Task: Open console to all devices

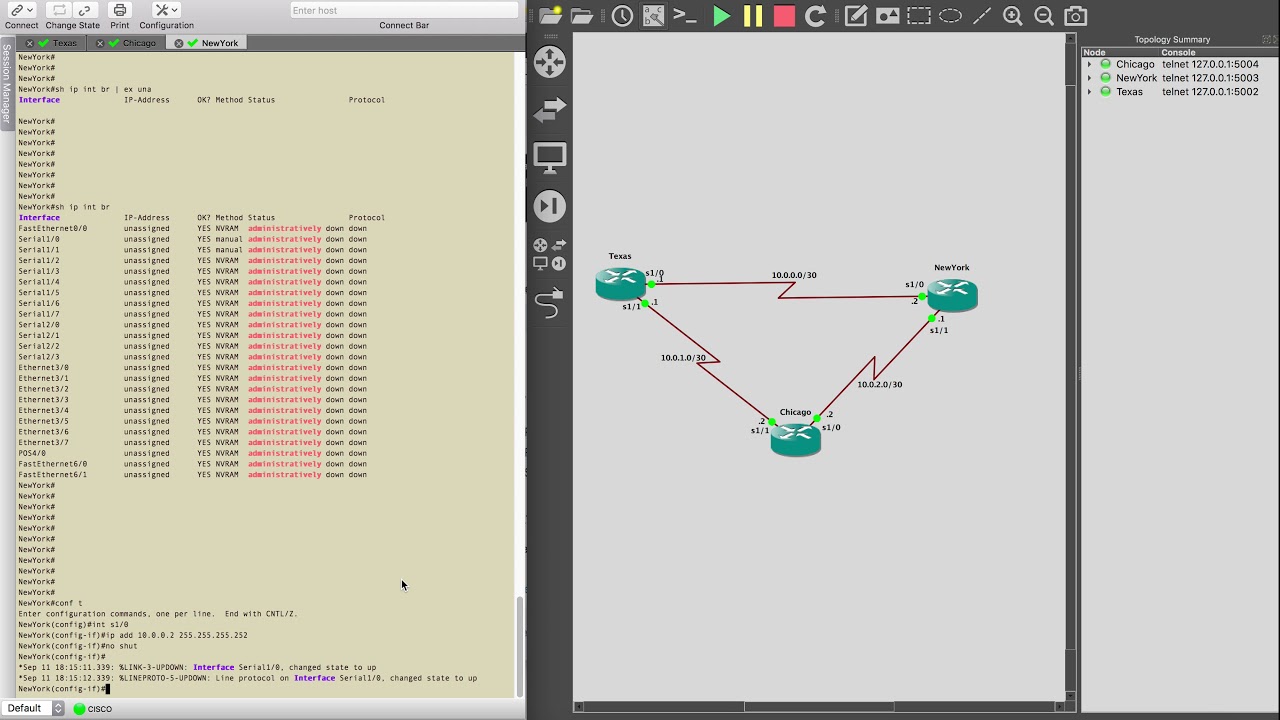Action: 685,15
